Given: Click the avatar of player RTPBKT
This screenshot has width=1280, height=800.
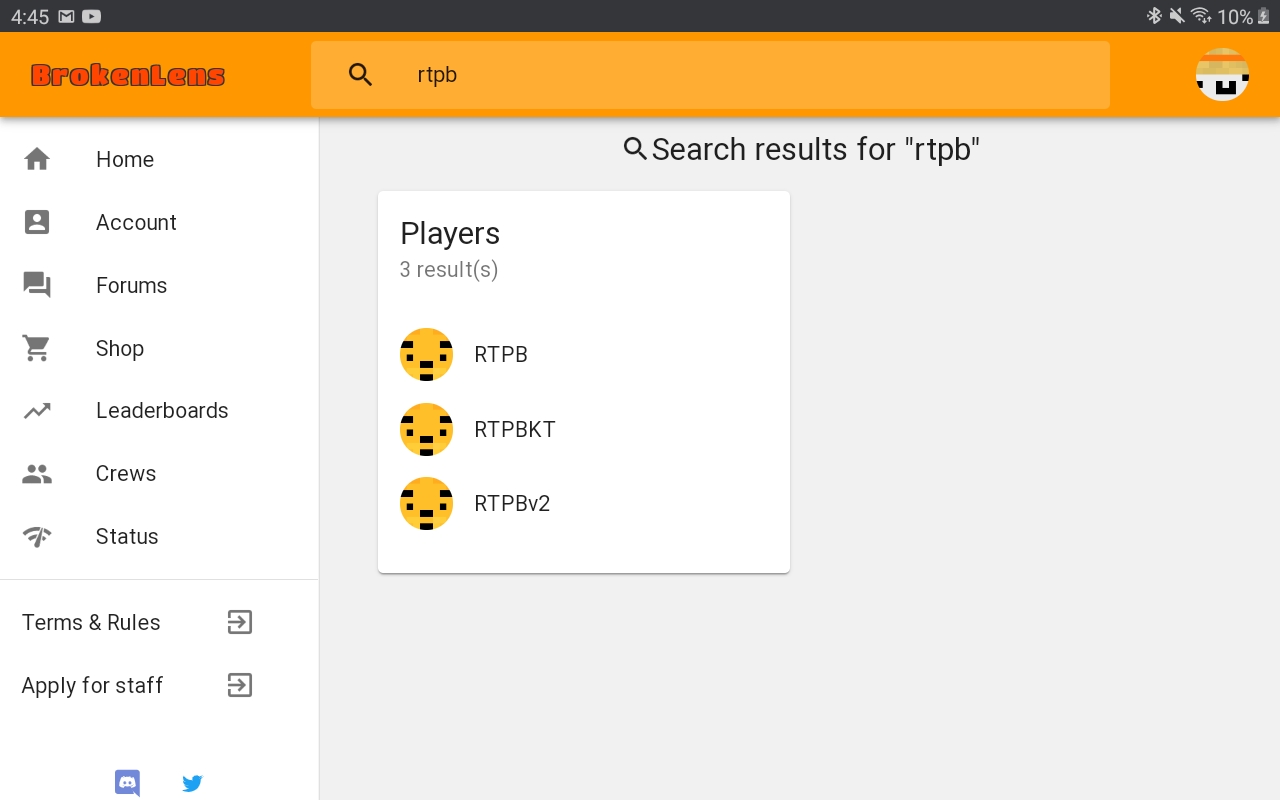Looking at the screenshot, I should click(426, 429).
